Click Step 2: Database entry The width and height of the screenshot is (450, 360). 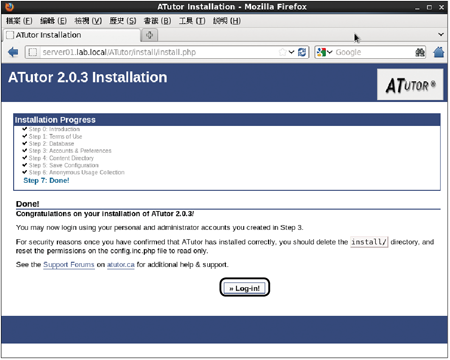tap(51, 144)
